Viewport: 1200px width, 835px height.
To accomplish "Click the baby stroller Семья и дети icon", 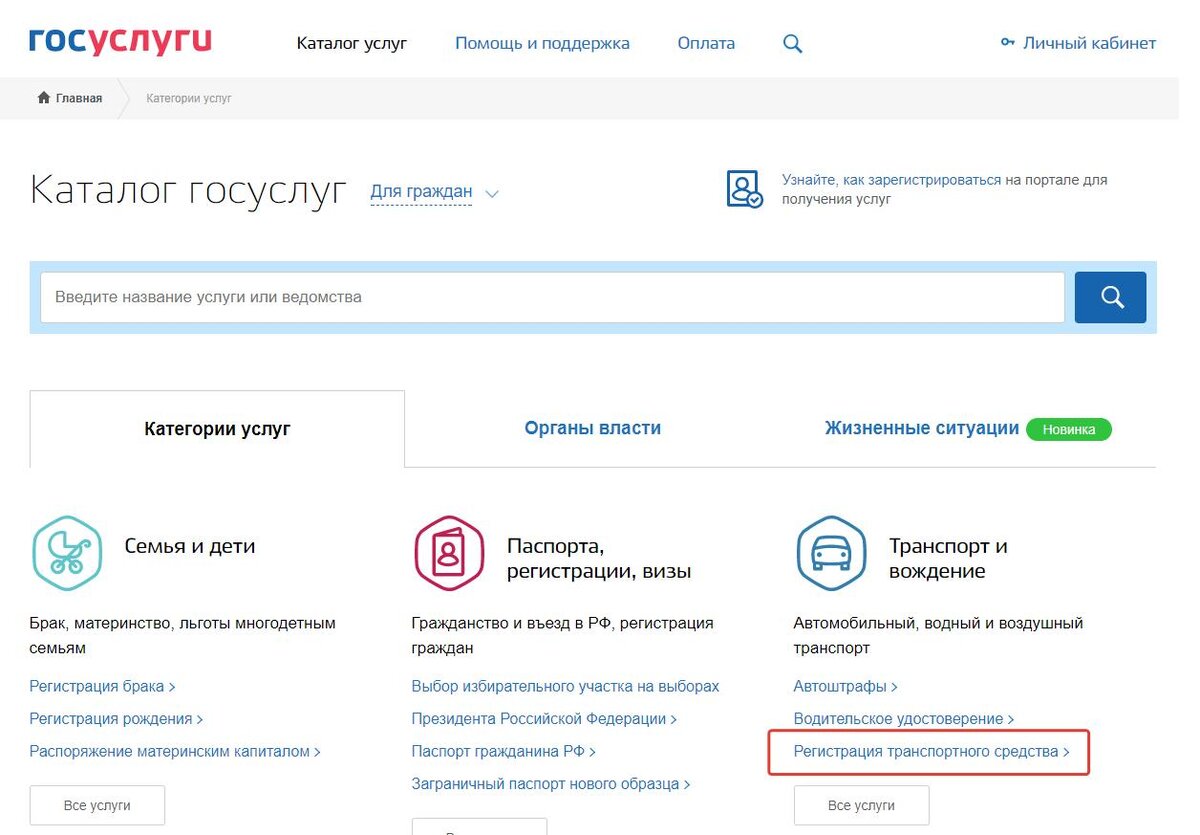I will click(68, 553).
